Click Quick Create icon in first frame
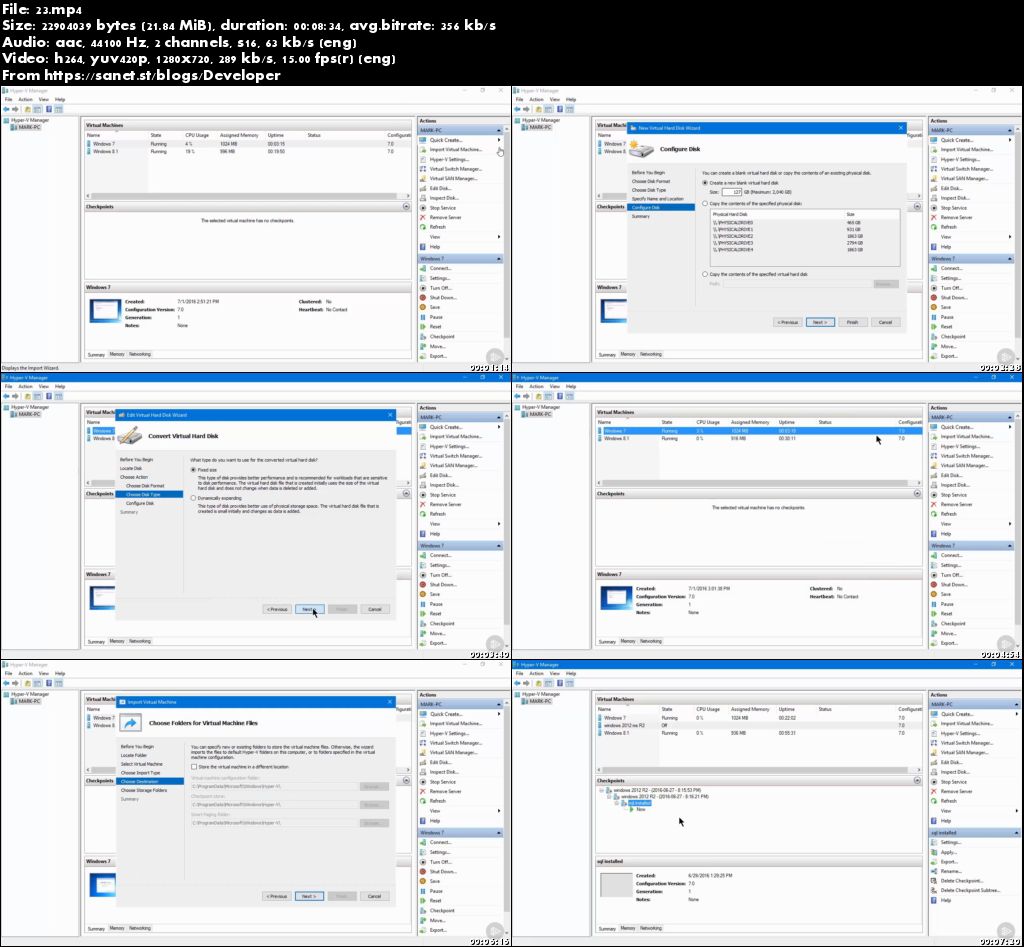The image size is (1024, 947). pos(423,140)
